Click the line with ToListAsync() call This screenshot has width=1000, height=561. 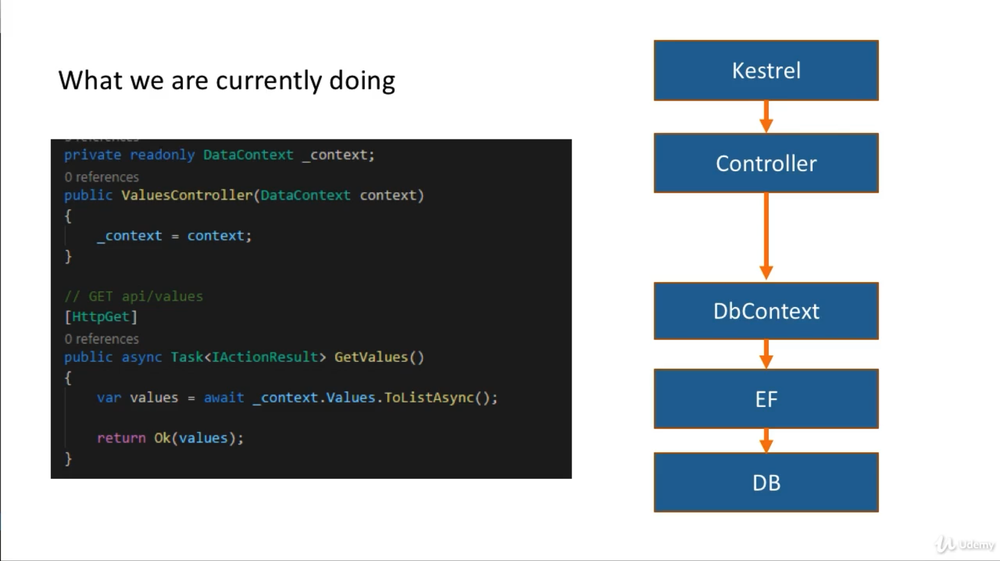[x=297, y=398]
